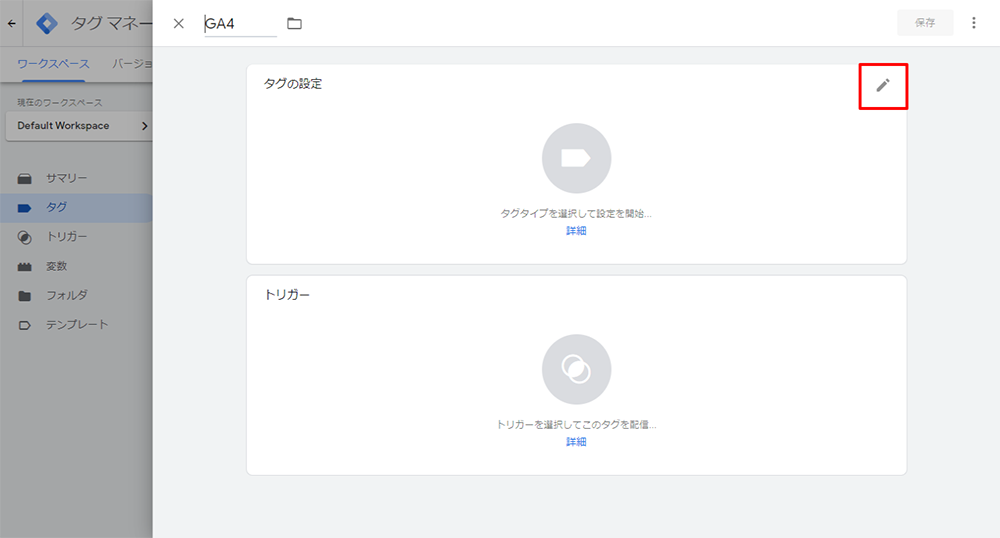Image resolution: width=1000 pixels, height=538 pixels.
Task: Open テンプレート in the sidebar
Action: pos(76,325)
